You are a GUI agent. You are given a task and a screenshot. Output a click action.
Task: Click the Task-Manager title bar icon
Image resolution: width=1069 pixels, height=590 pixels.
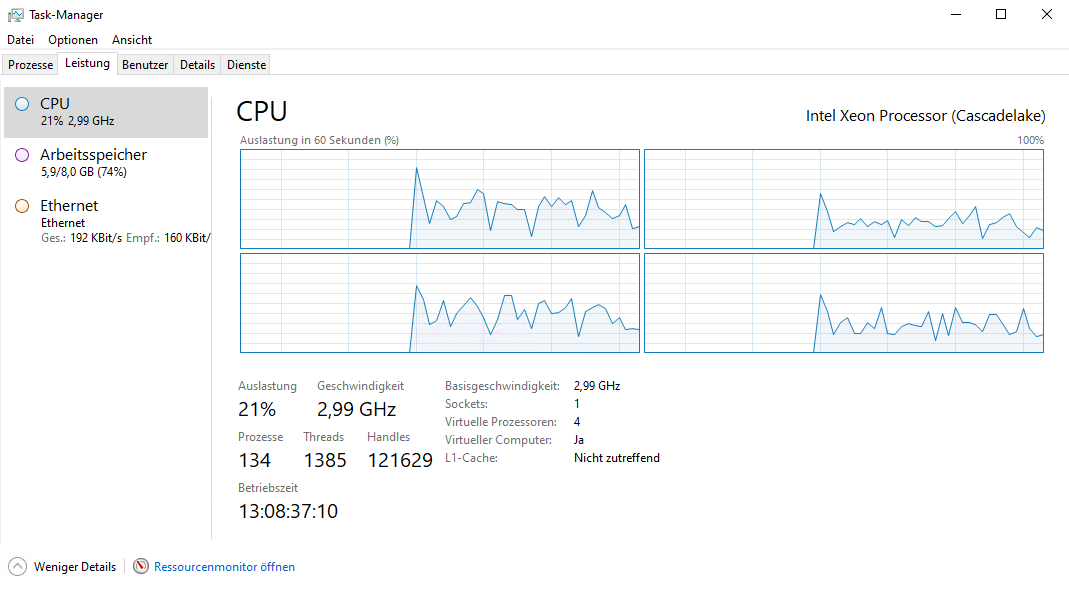click(x=15, y=15)
